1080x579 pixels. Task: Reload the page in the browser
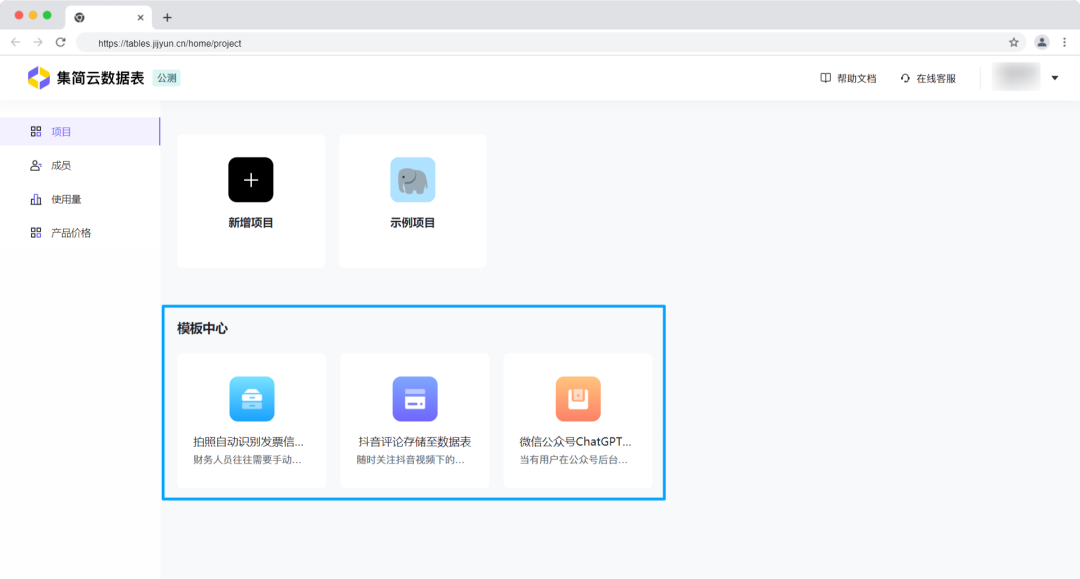pyautogui.click(x=61, y=43)
